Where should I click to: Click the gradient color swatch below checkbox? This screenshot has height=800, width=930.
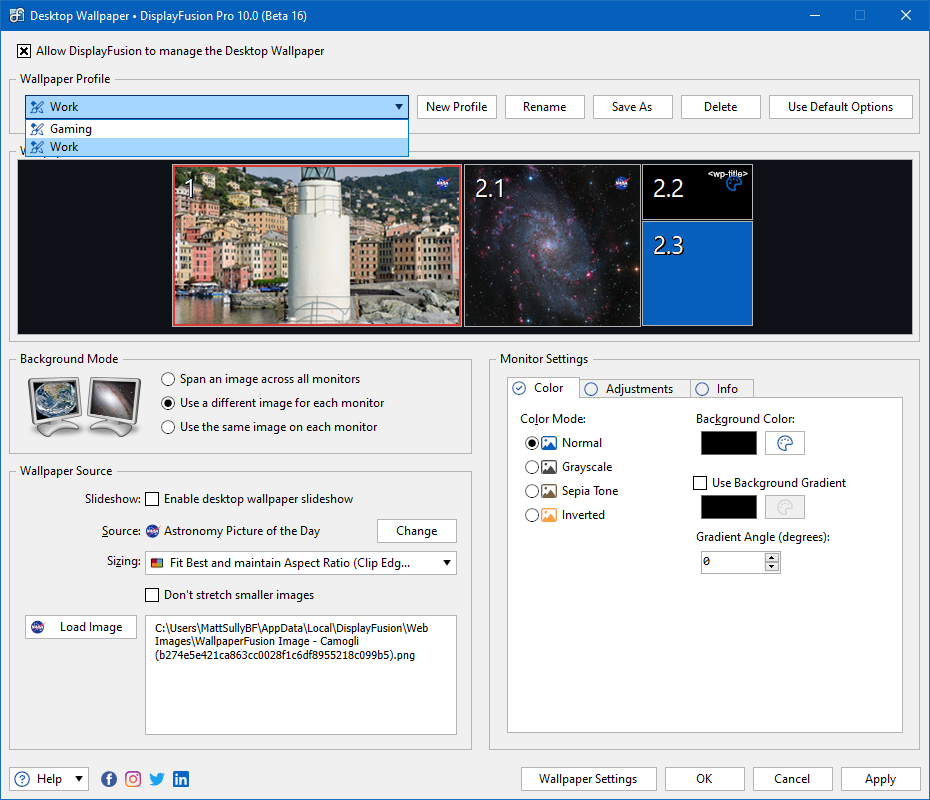[x=729, y=507]
